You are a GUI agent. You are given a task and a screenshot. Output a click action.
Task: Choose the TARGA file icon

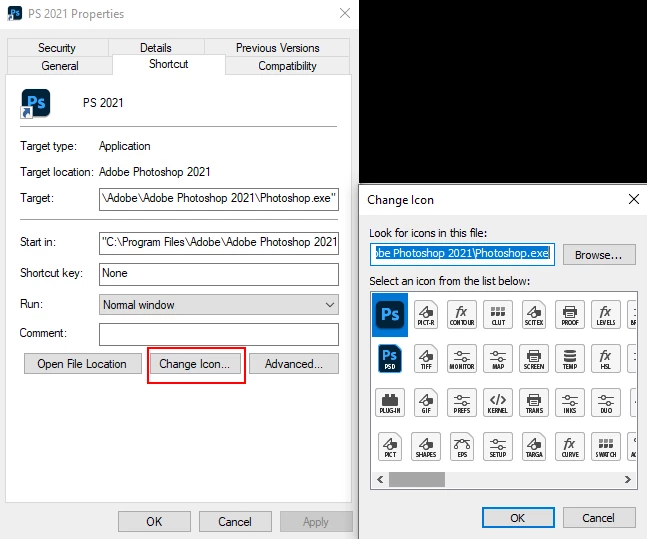[x=534, y=446]
